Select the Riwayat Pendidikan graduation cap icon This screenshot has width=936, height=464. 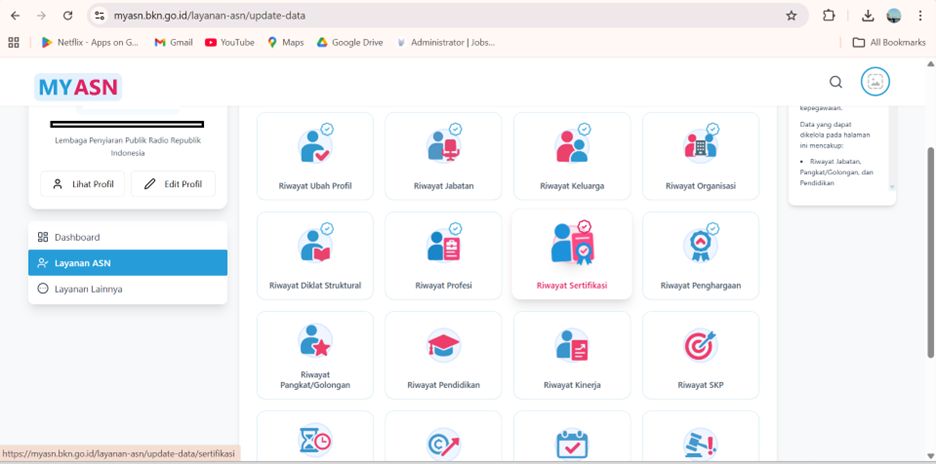point(444,345)
